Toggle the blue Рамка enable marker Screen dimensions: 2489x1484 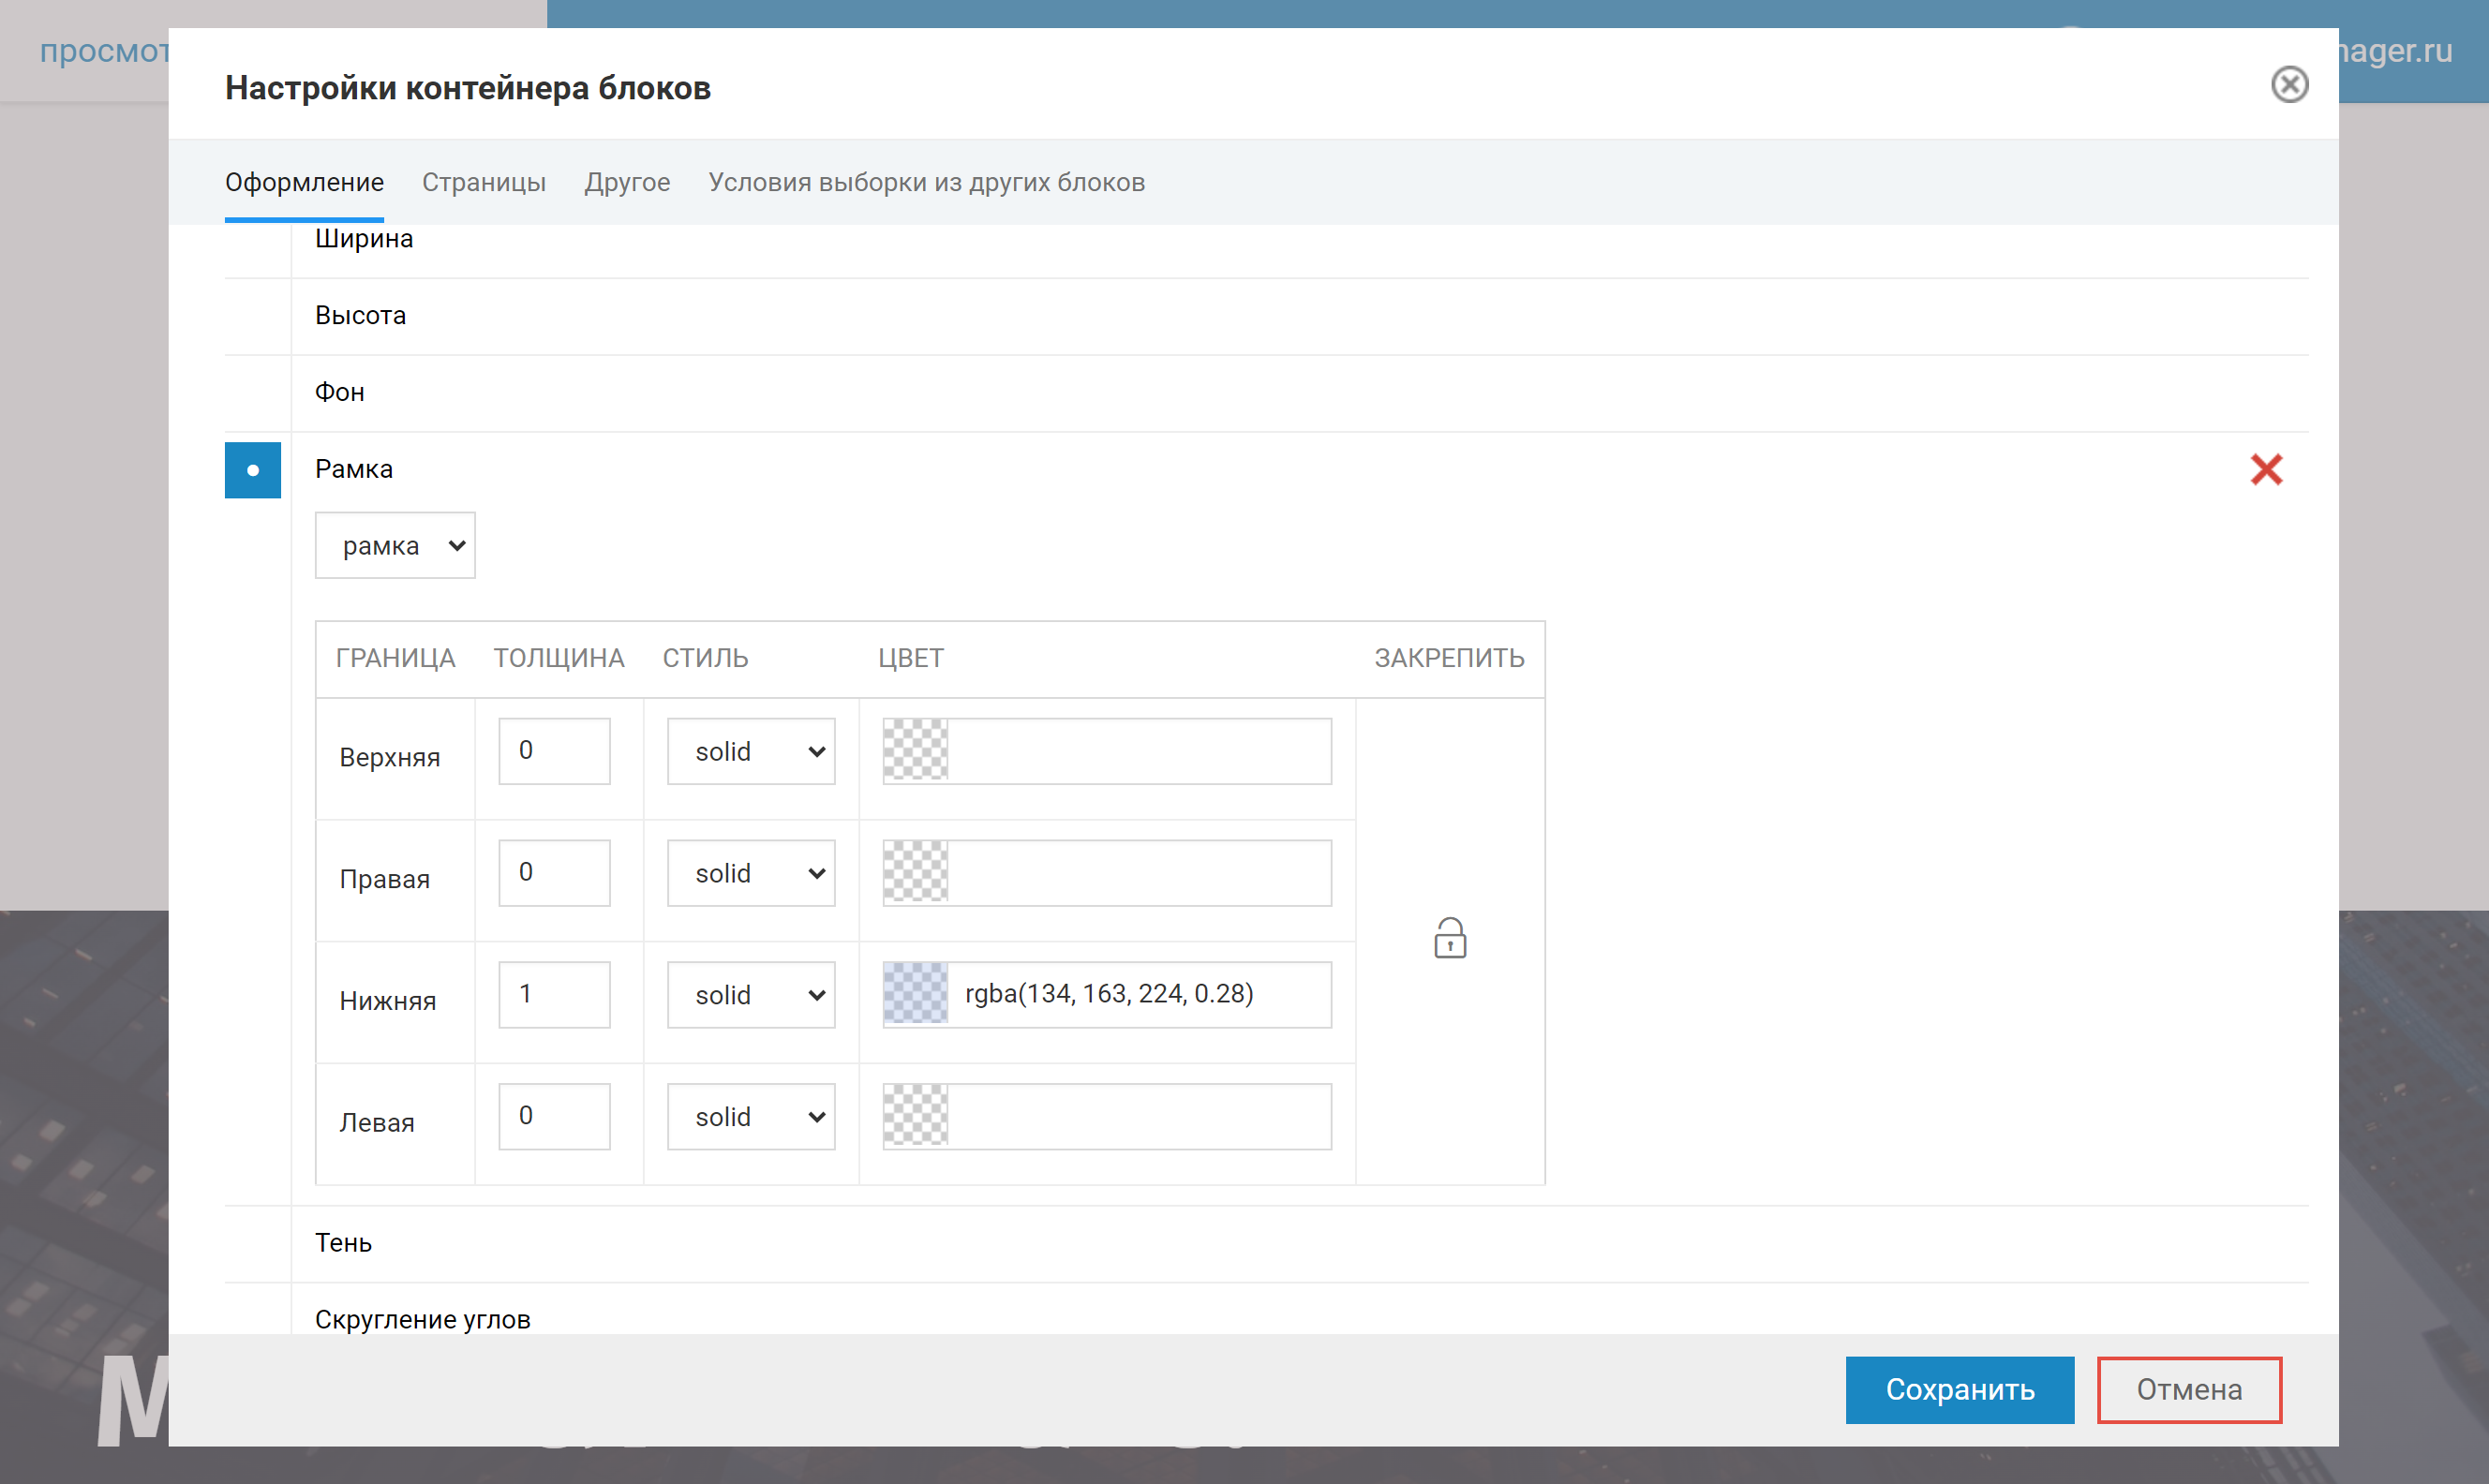[x=252, y=470]
